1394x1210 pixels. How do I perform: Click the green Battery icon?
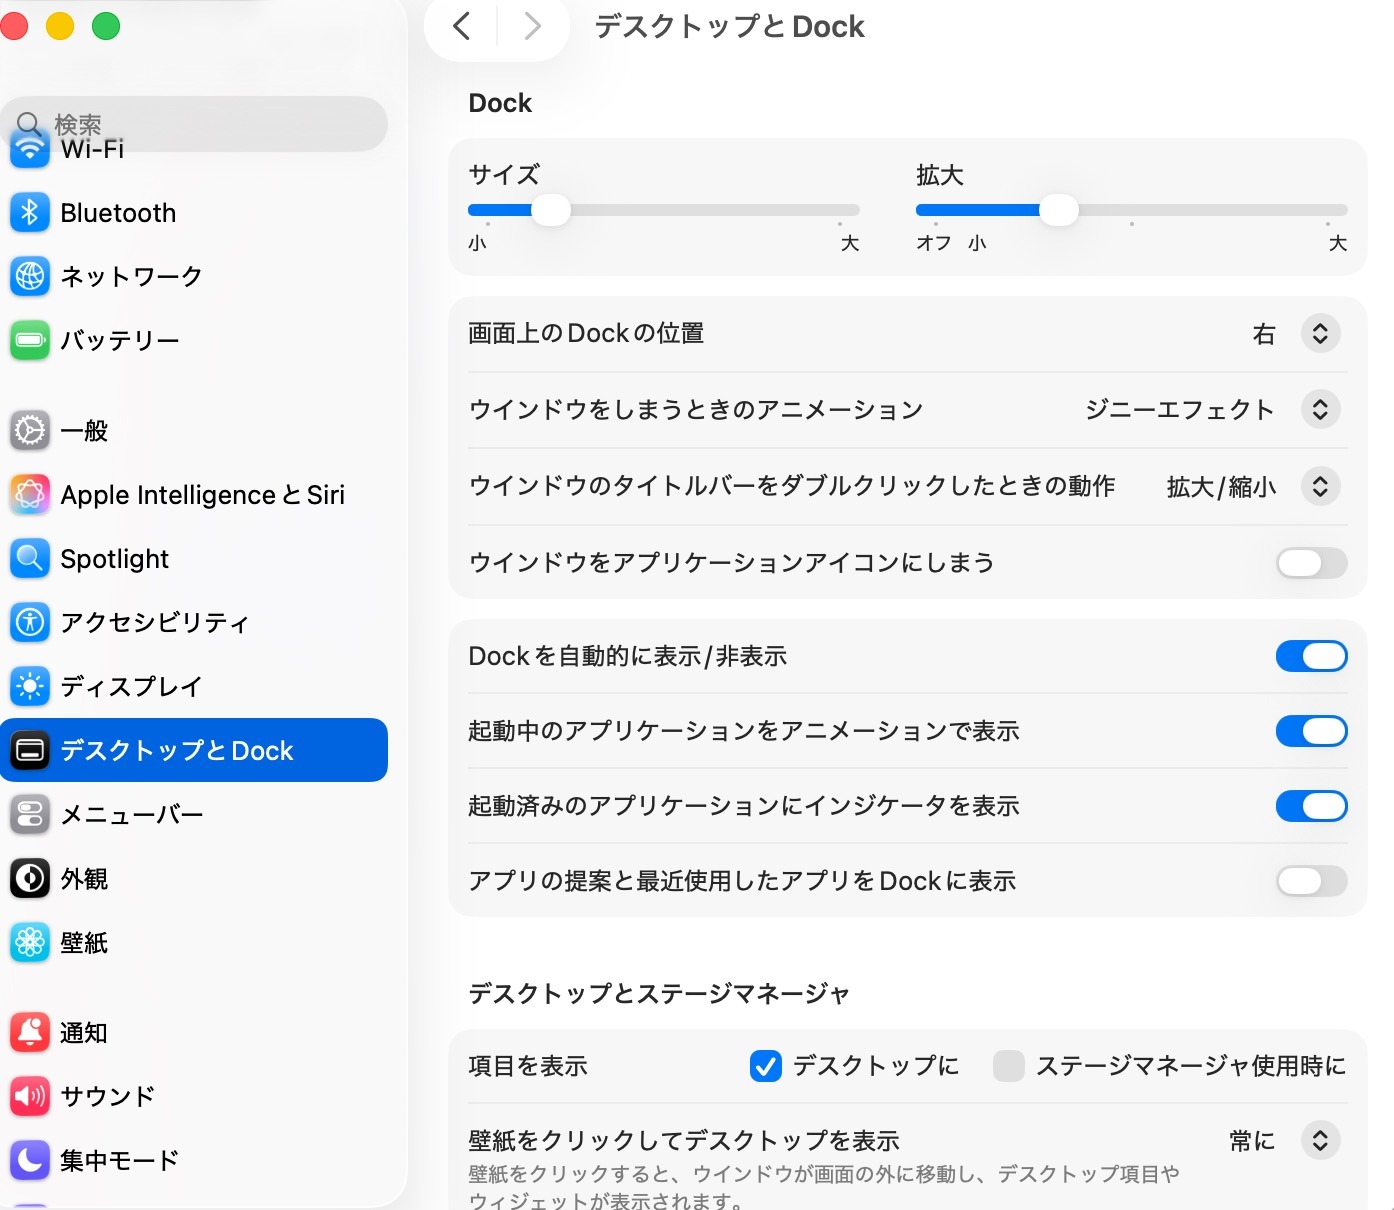click(30, 341)
